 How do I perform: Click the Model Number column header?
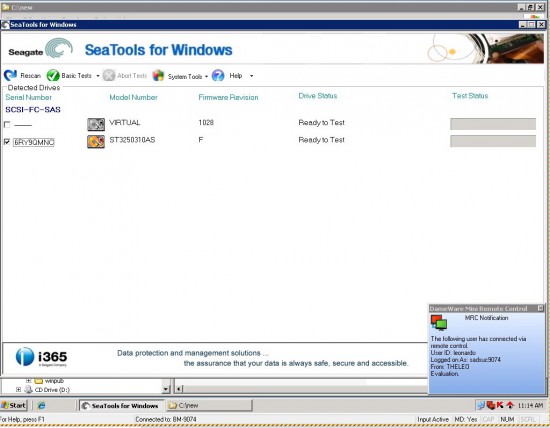pyautogui.click(x=133, y=97)
